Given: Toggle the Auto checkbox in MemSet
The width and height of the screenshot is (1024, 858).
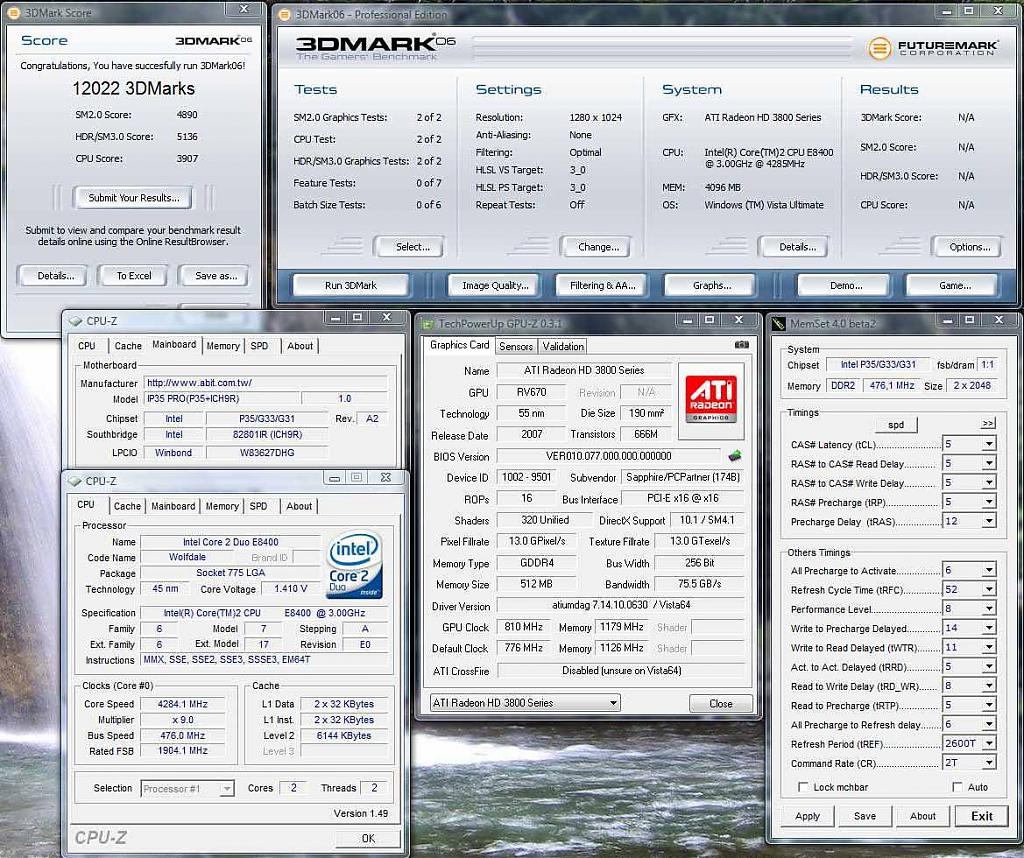Looking at the screenshot, I should (957, 787).
